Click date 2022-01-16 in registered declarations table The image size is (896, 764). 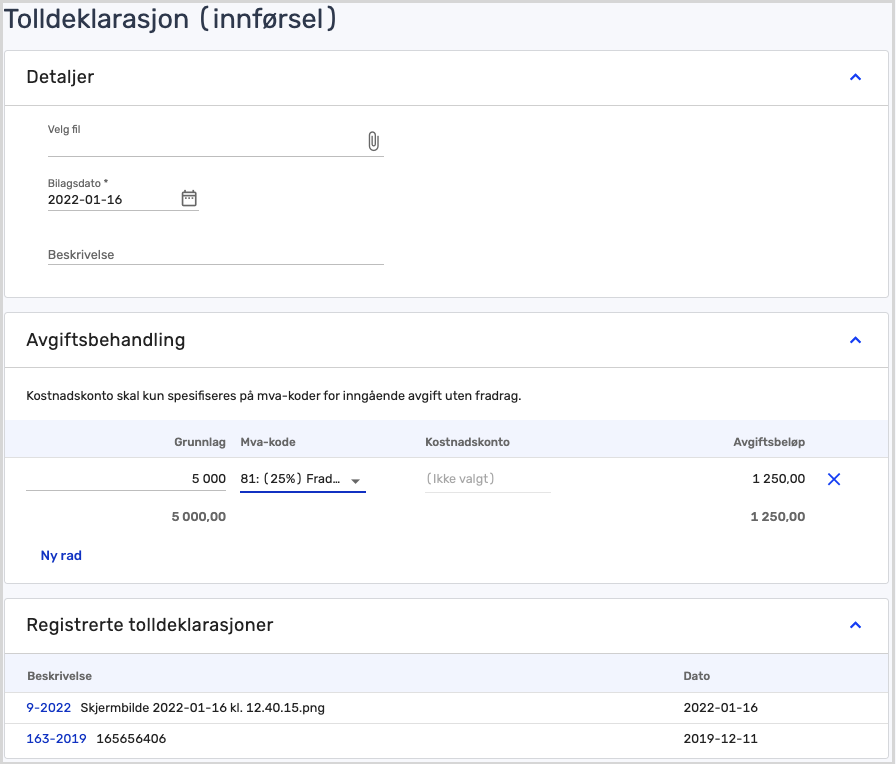(x=720, y=707)
